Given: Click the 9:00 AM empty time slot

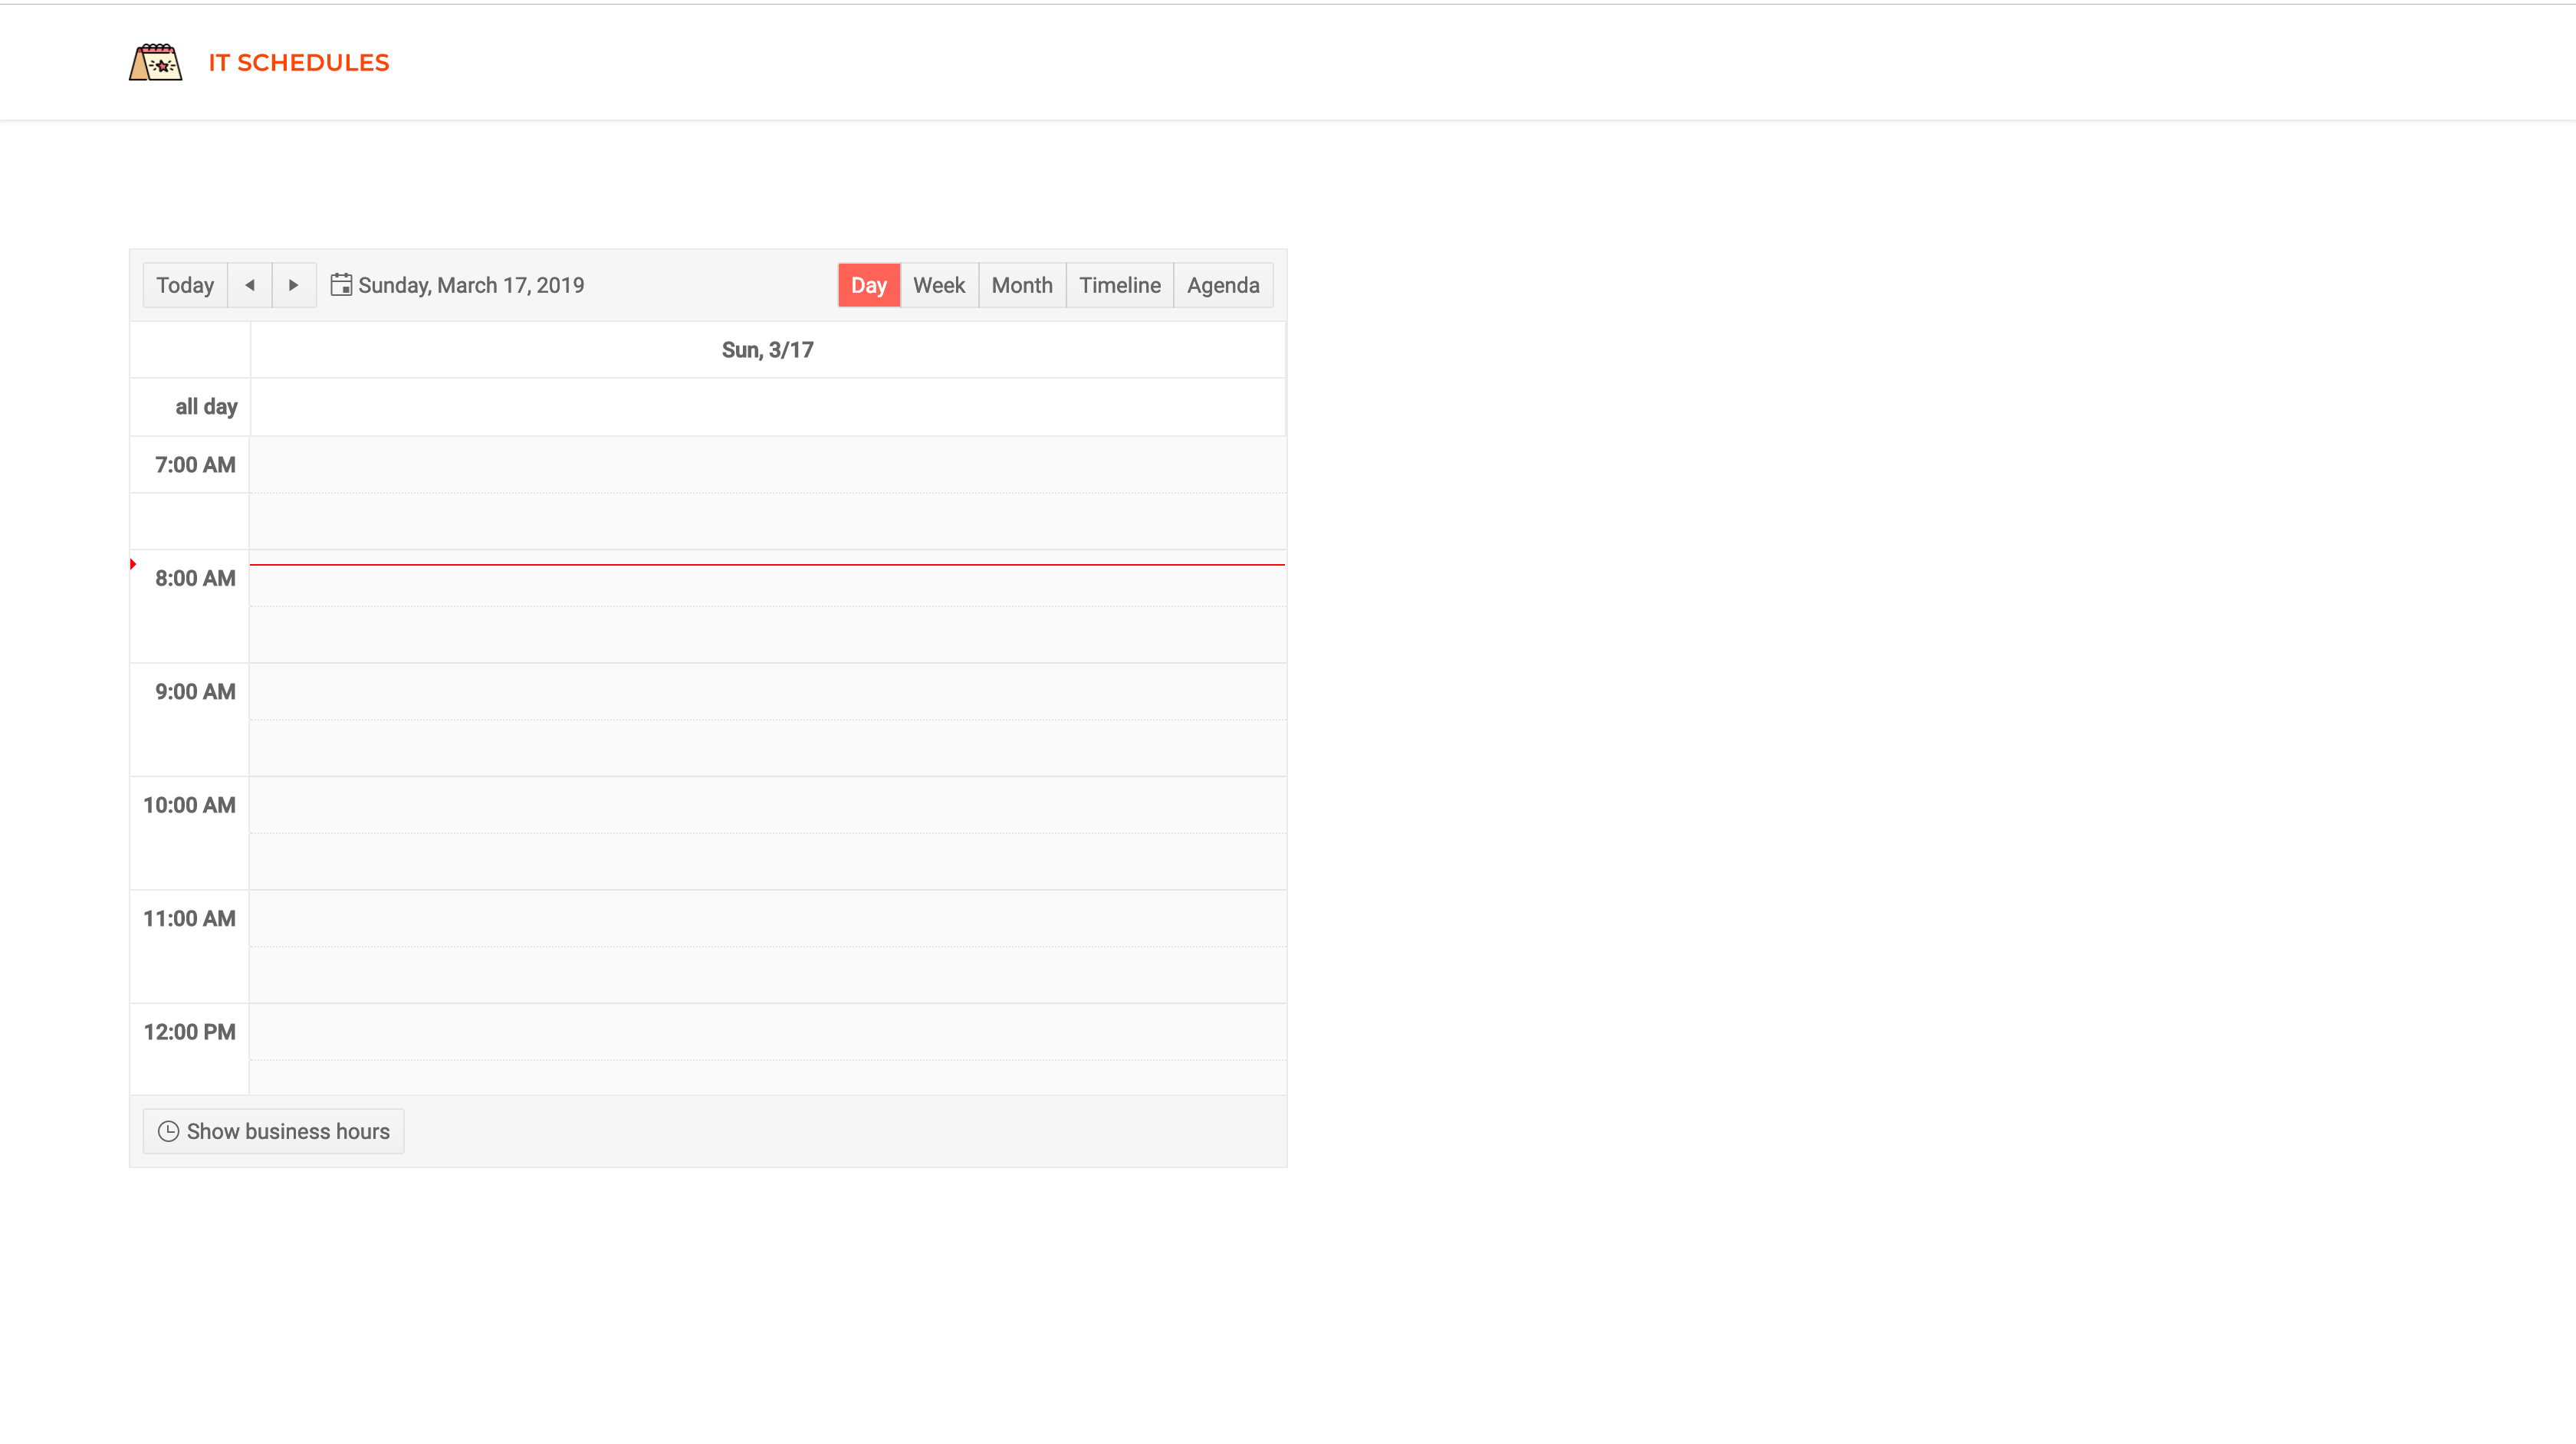Looking at the screenshot, I should [x=768, y=690].
